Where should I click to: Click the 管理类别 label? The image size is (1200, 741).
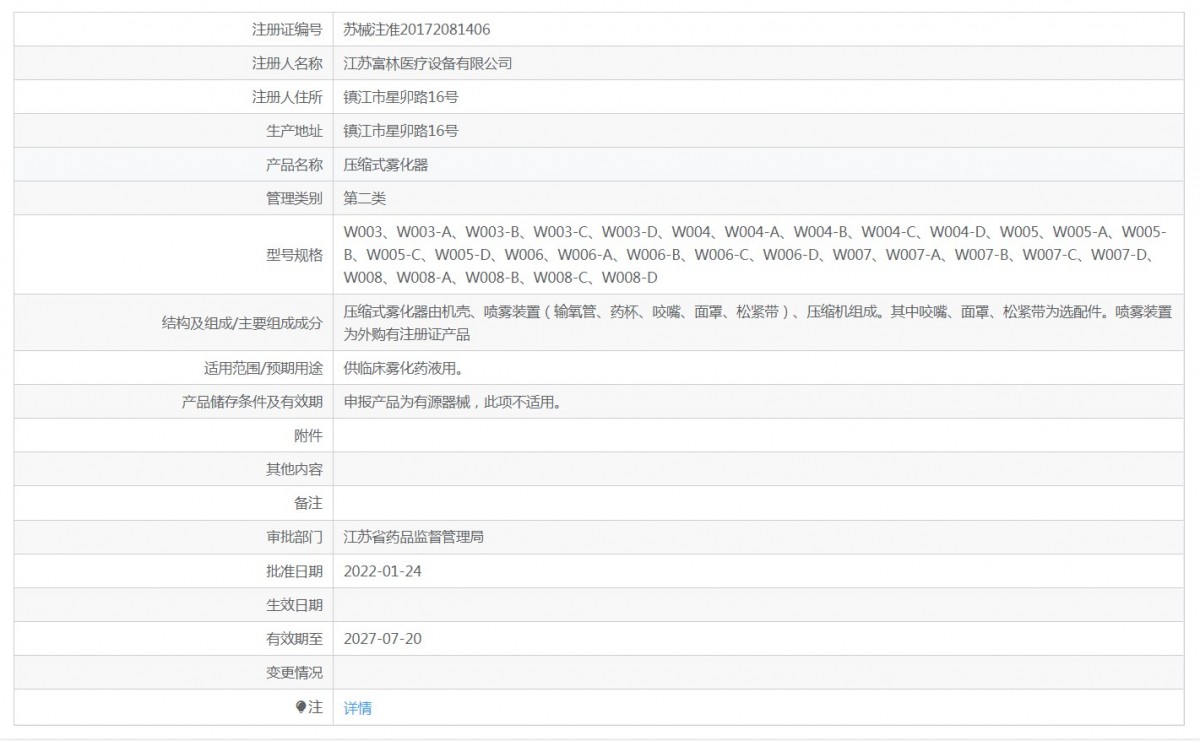click(x=294, y=198)
